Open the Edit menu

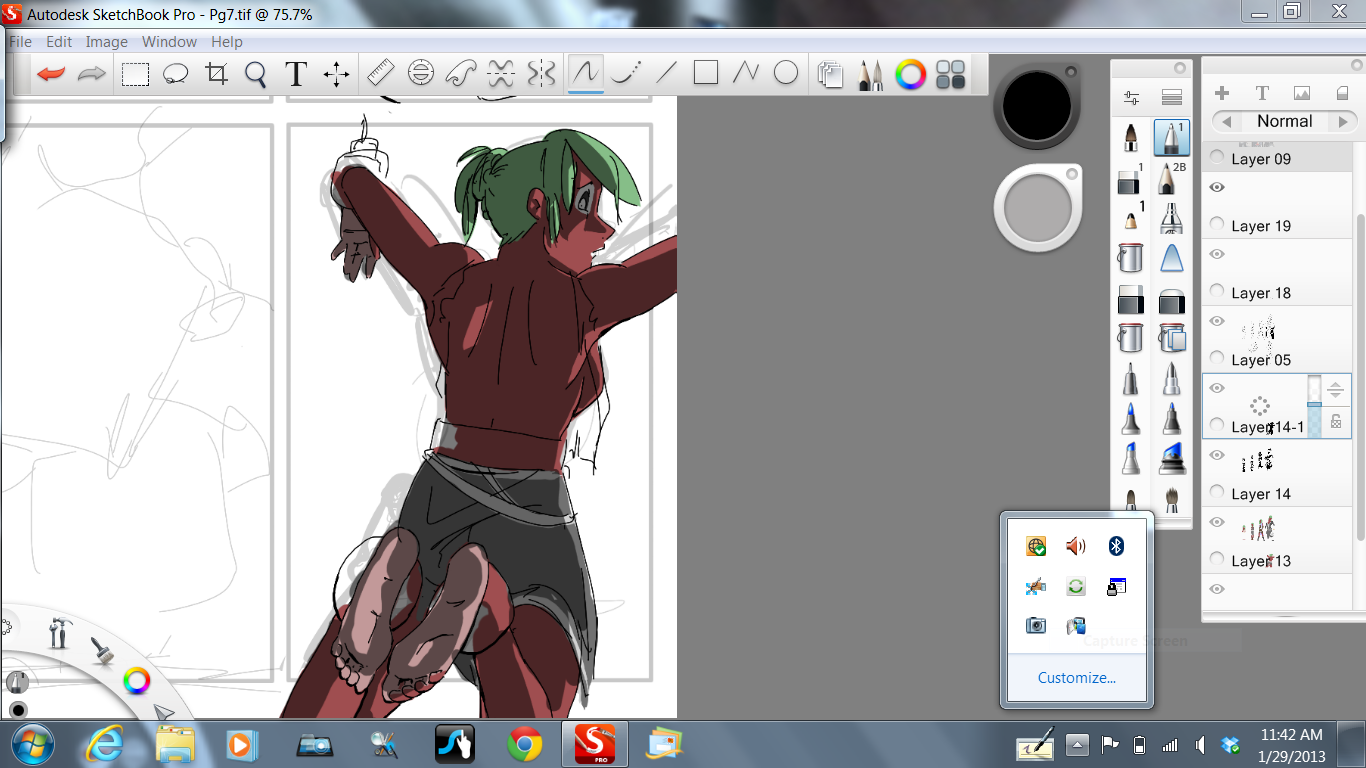(x=59, y=42)
